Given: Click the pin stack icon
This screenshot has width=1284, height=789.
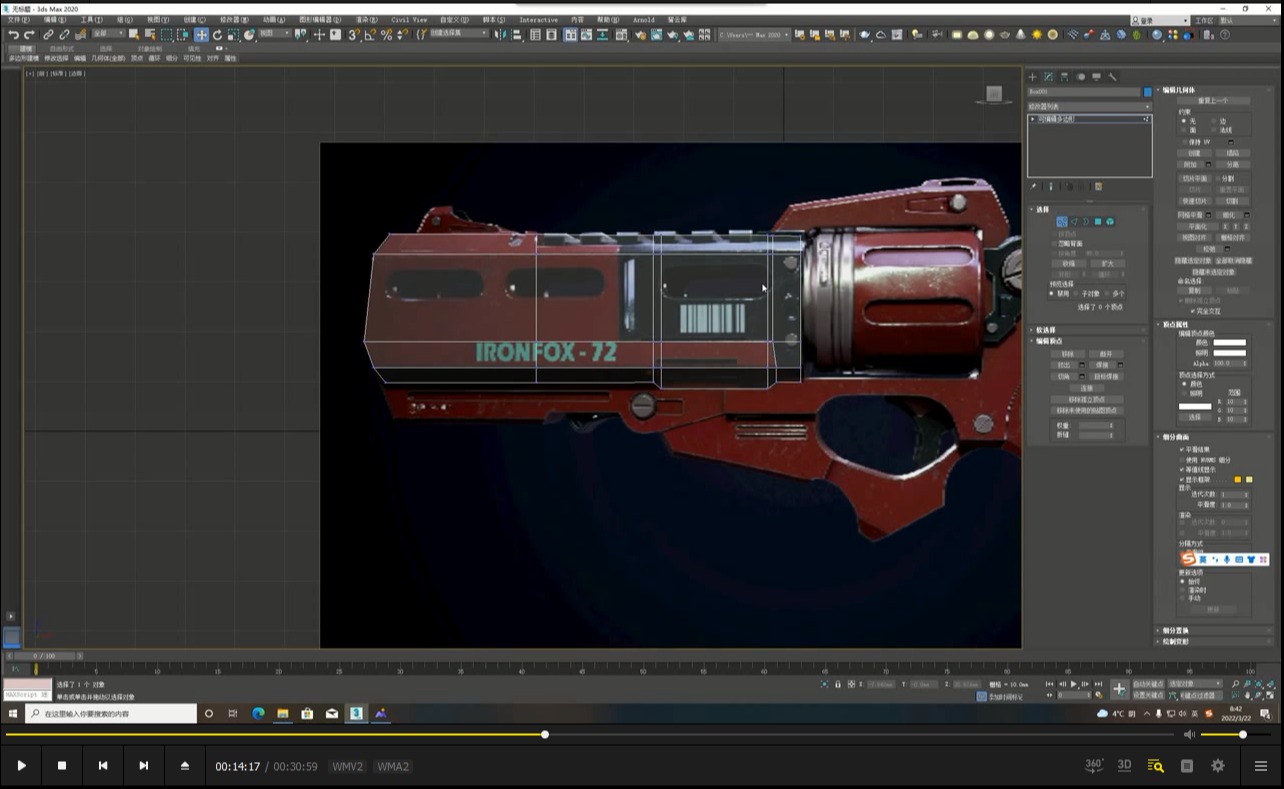Looking at the screenshot, I should (x=1033, y=187).
